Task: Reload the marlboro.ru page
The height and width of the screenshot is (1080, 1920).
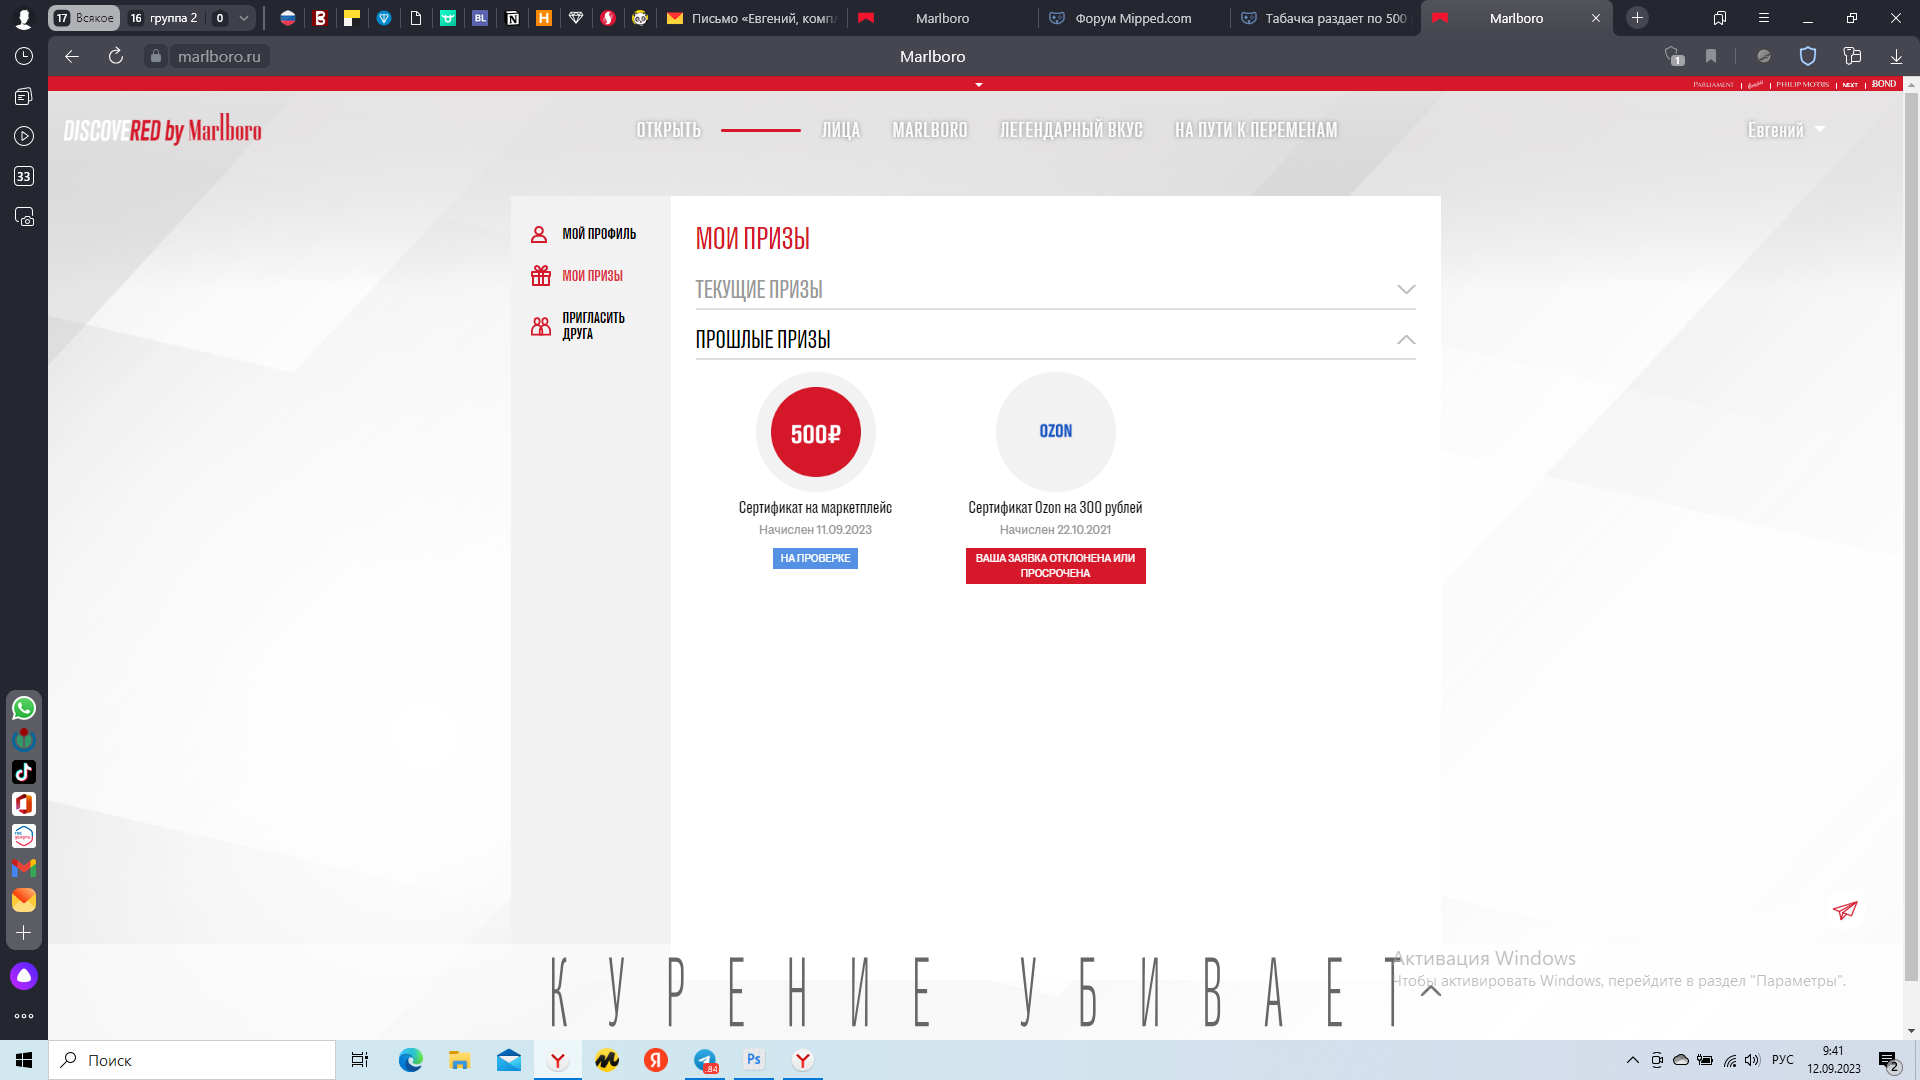Action: point(116,56)
